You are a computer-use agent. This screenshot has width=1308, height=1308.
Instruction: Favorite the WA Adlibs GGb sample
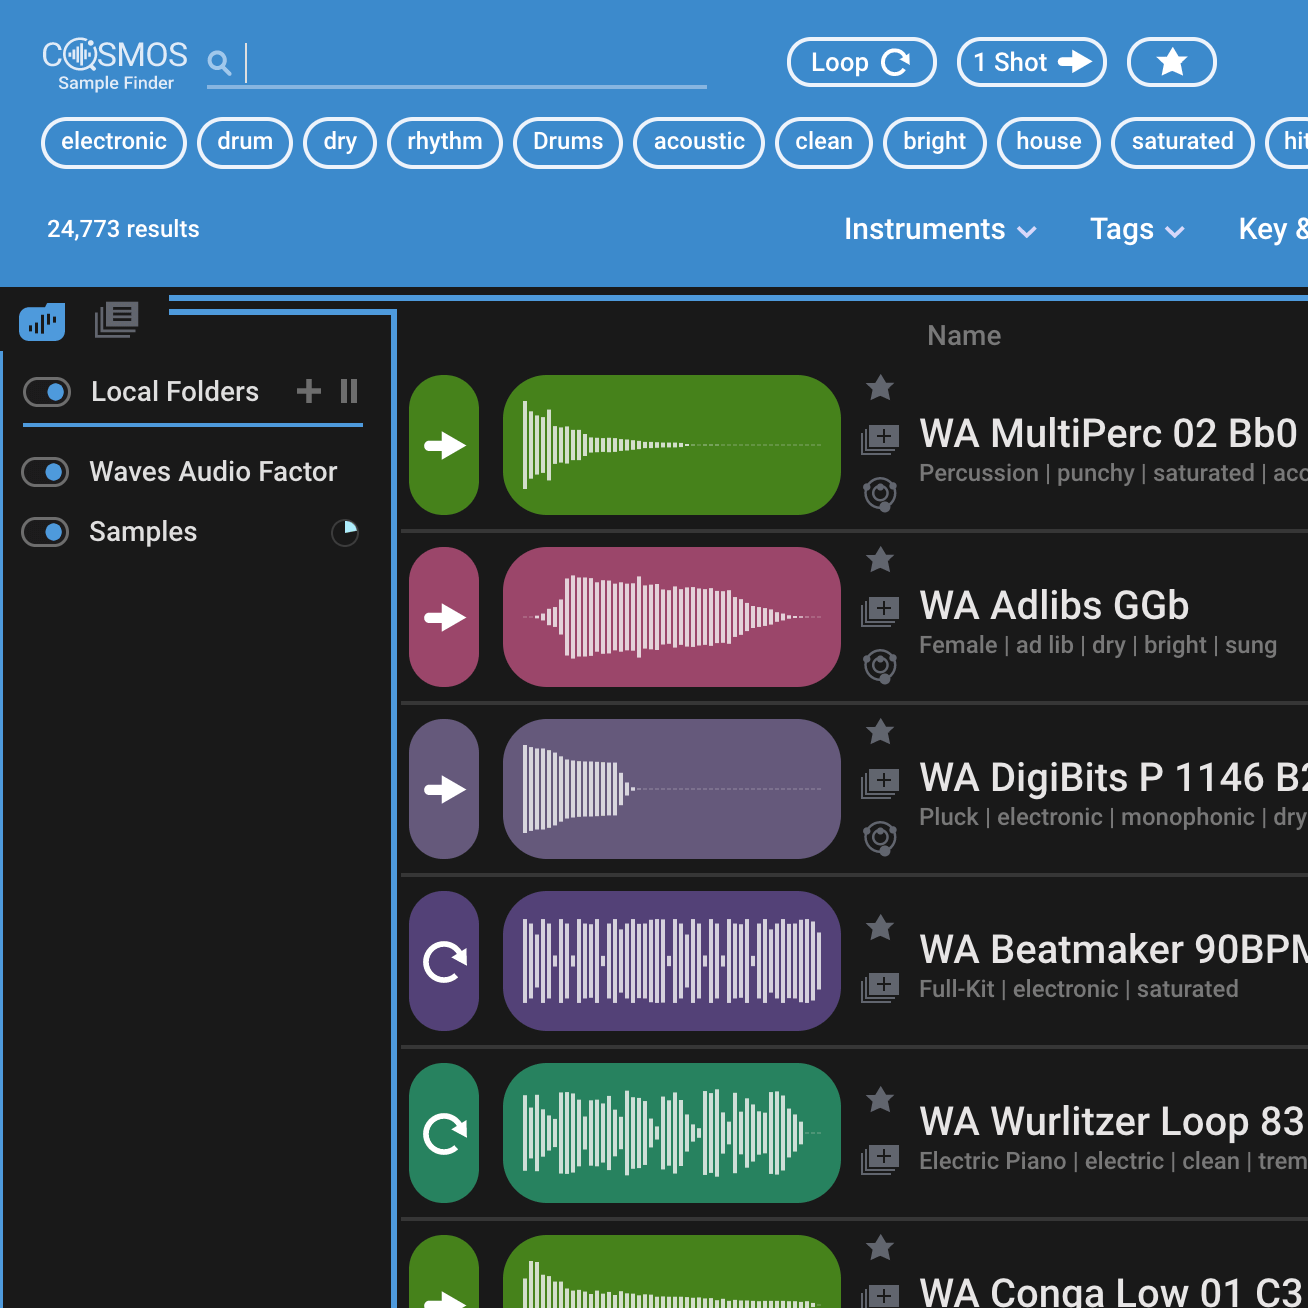click(880, 560)
